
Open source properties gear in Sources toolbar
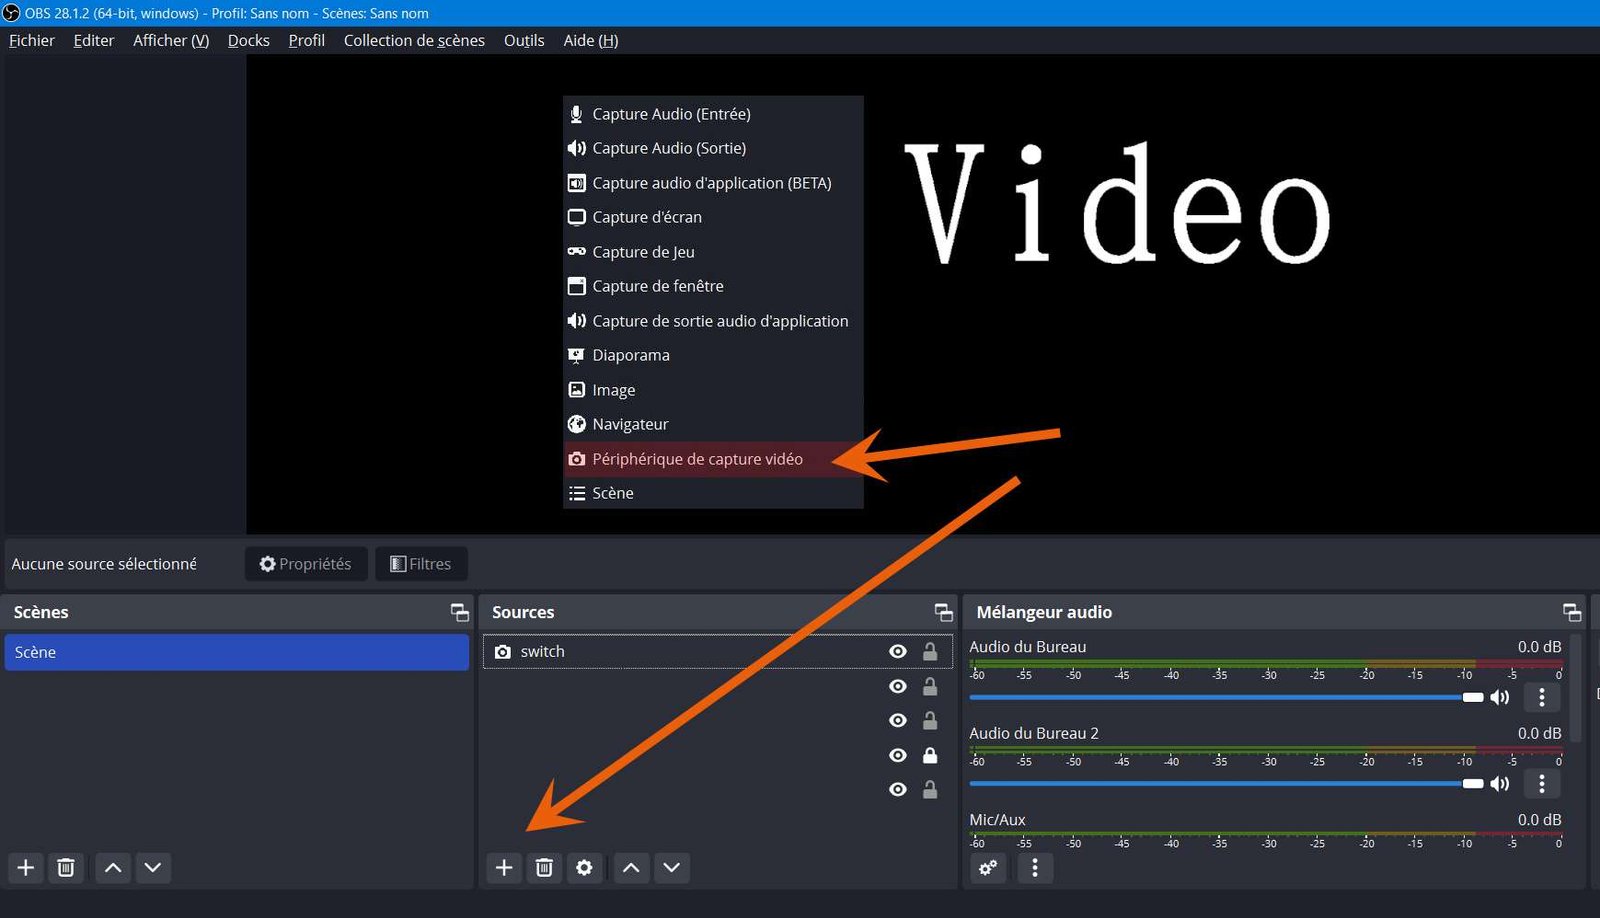click(x=584, y=867)
